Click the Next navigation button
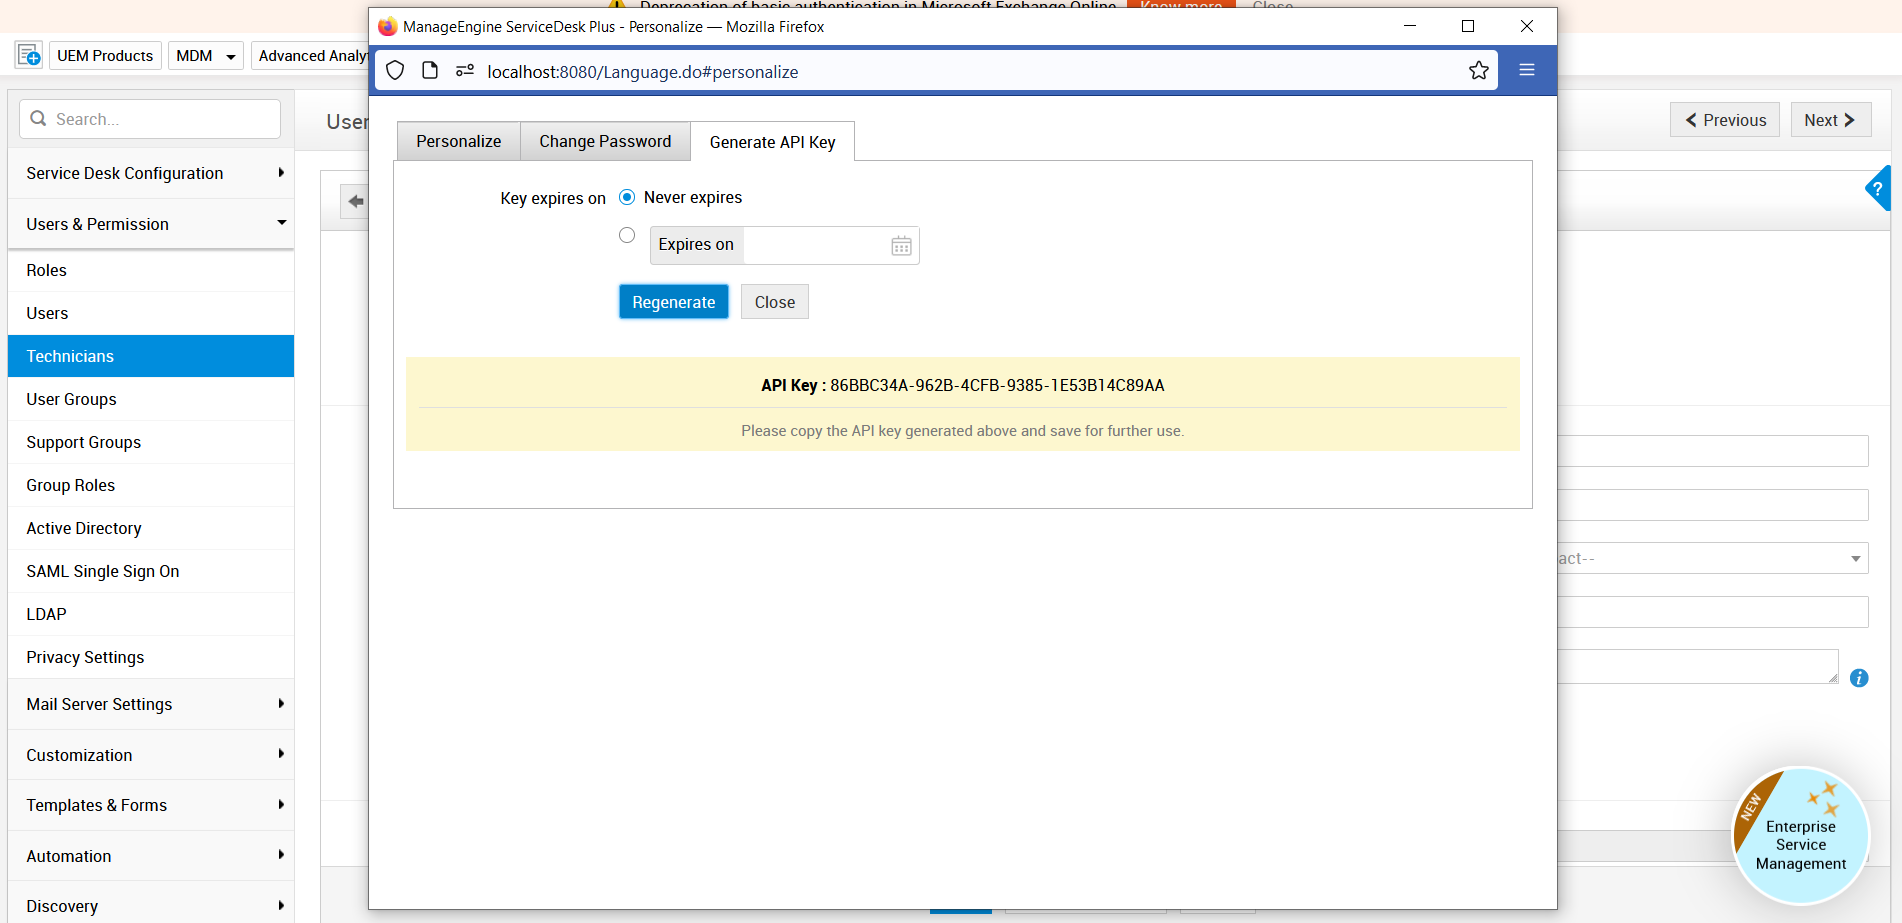 tap(1830, 119)
